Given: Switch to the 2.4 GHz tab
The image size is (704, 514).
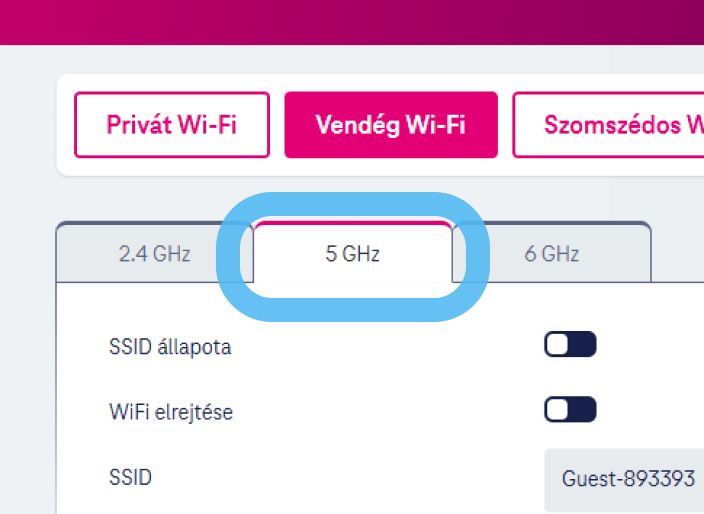Looking at the screenshot, I should click(154, 254).
